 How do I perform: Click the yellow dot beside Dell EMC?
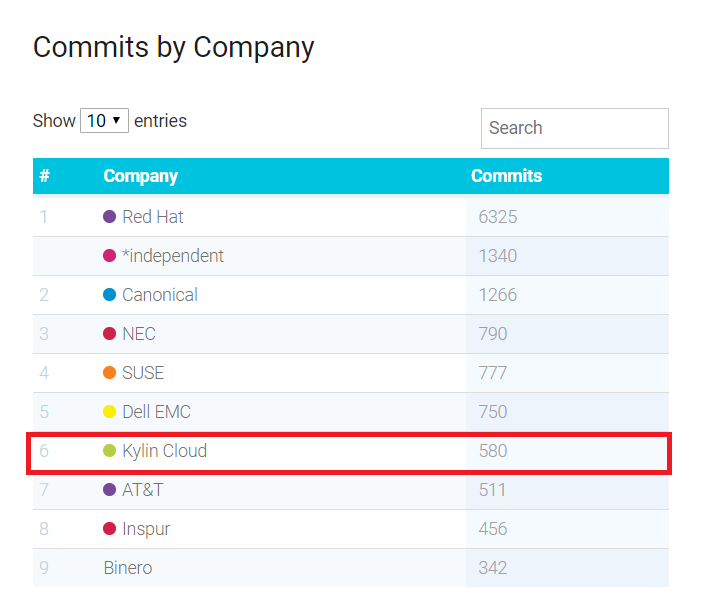point(109,412)
